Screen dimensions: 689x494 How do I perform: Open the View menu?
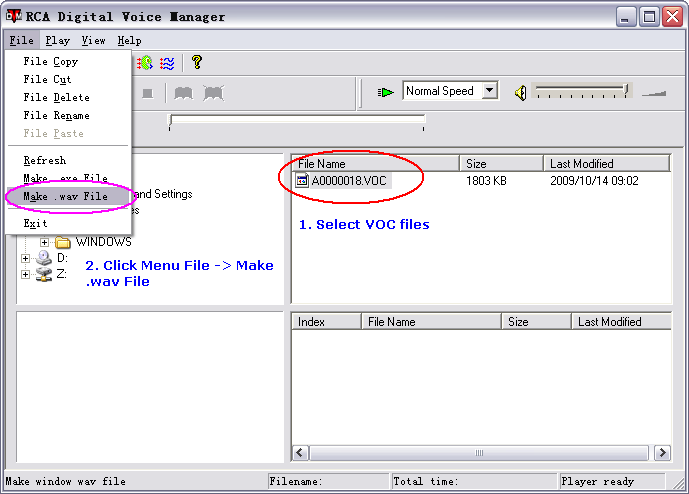tap(94, 40)
